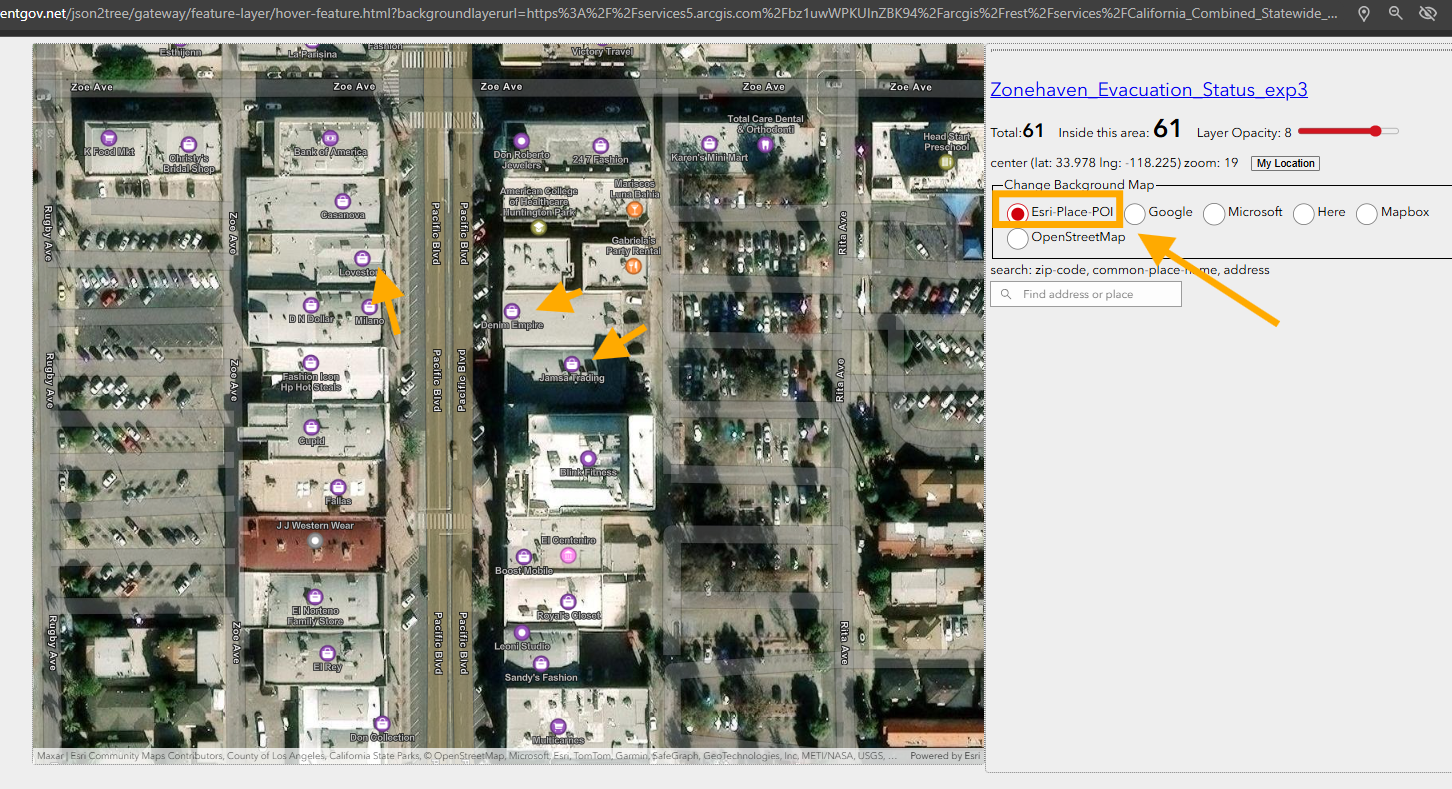The width and height of the screenshot is (1452, 789).
Task: Click the Cupid store marker
Action: (313, 427)
